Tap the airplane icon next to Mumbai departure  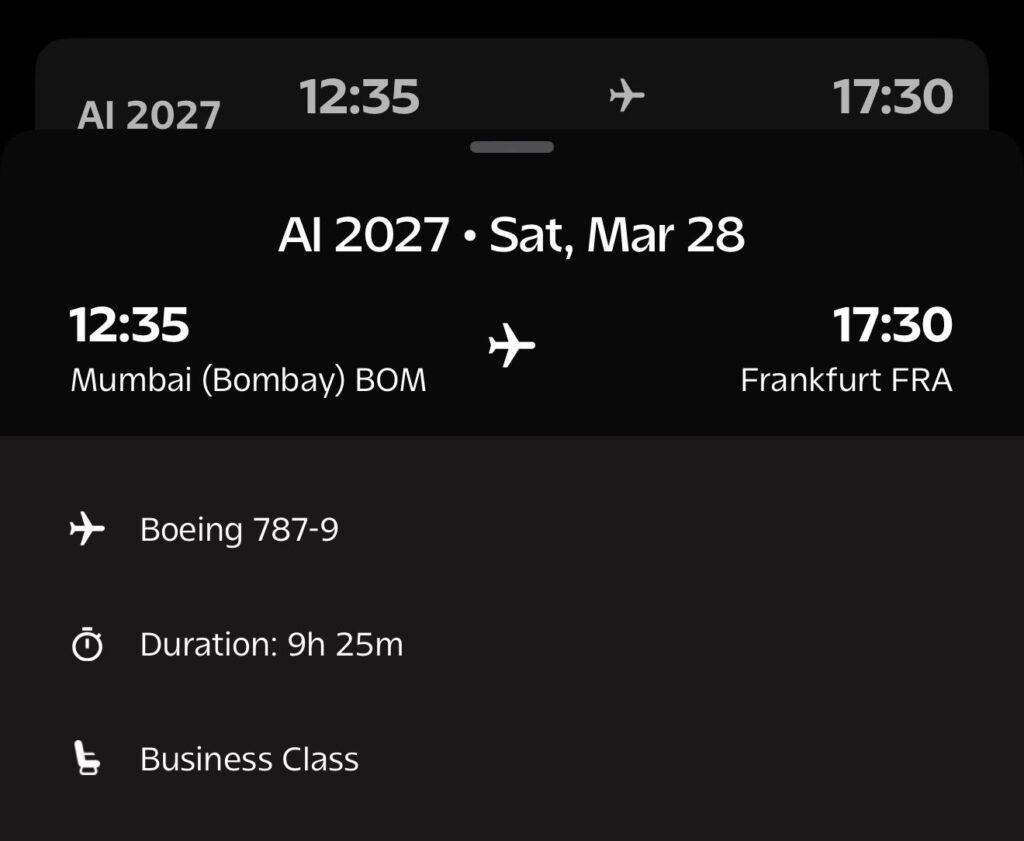(514, 344)
